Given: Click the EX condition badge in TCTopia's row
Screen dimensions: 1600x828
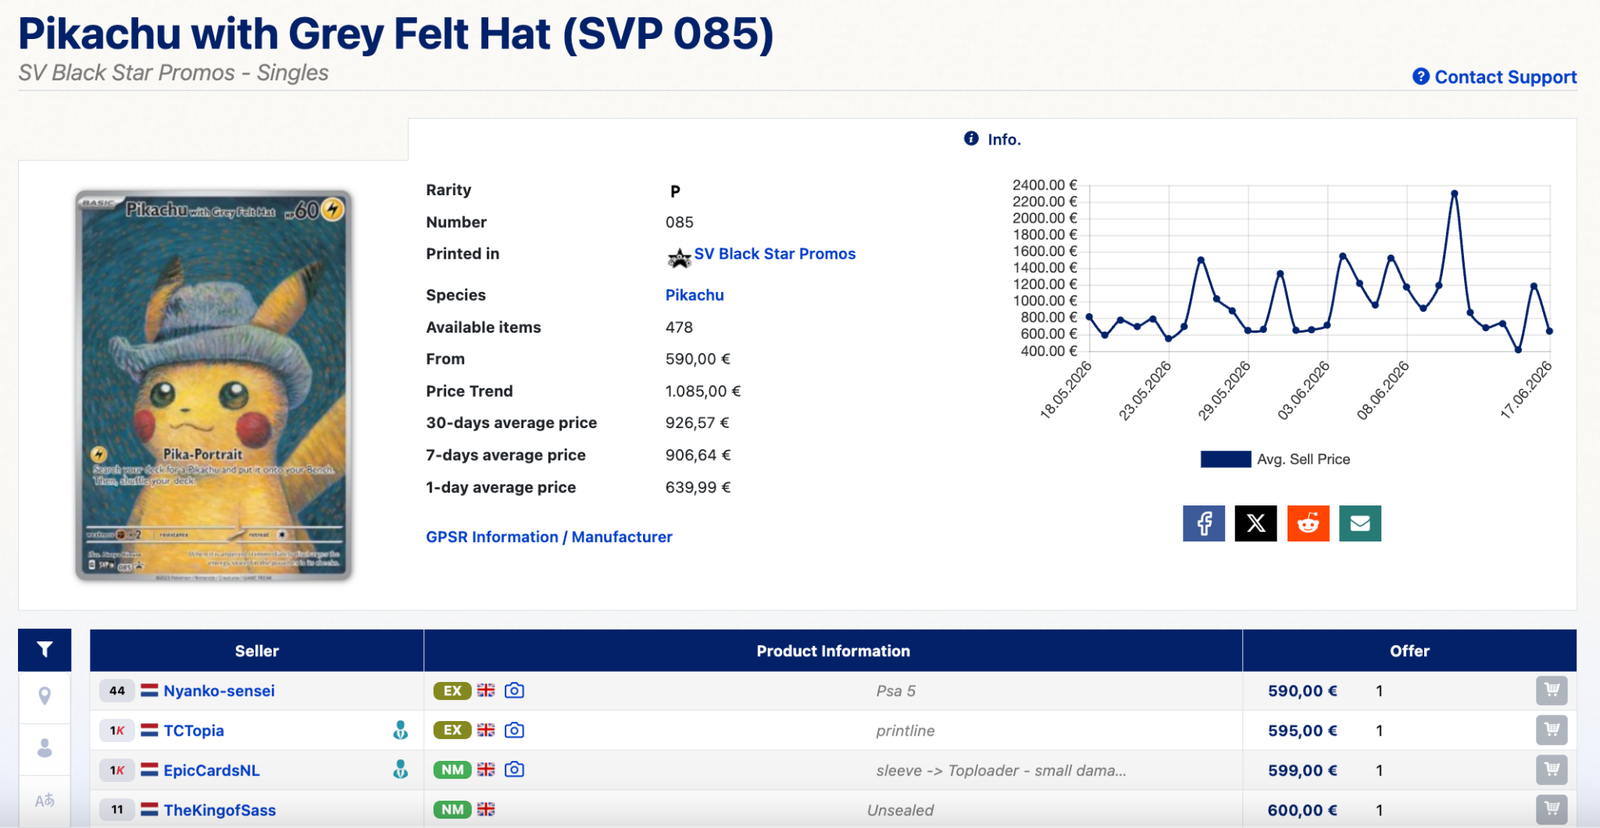Looking at the screenshot, I should [x=452, y=731].
